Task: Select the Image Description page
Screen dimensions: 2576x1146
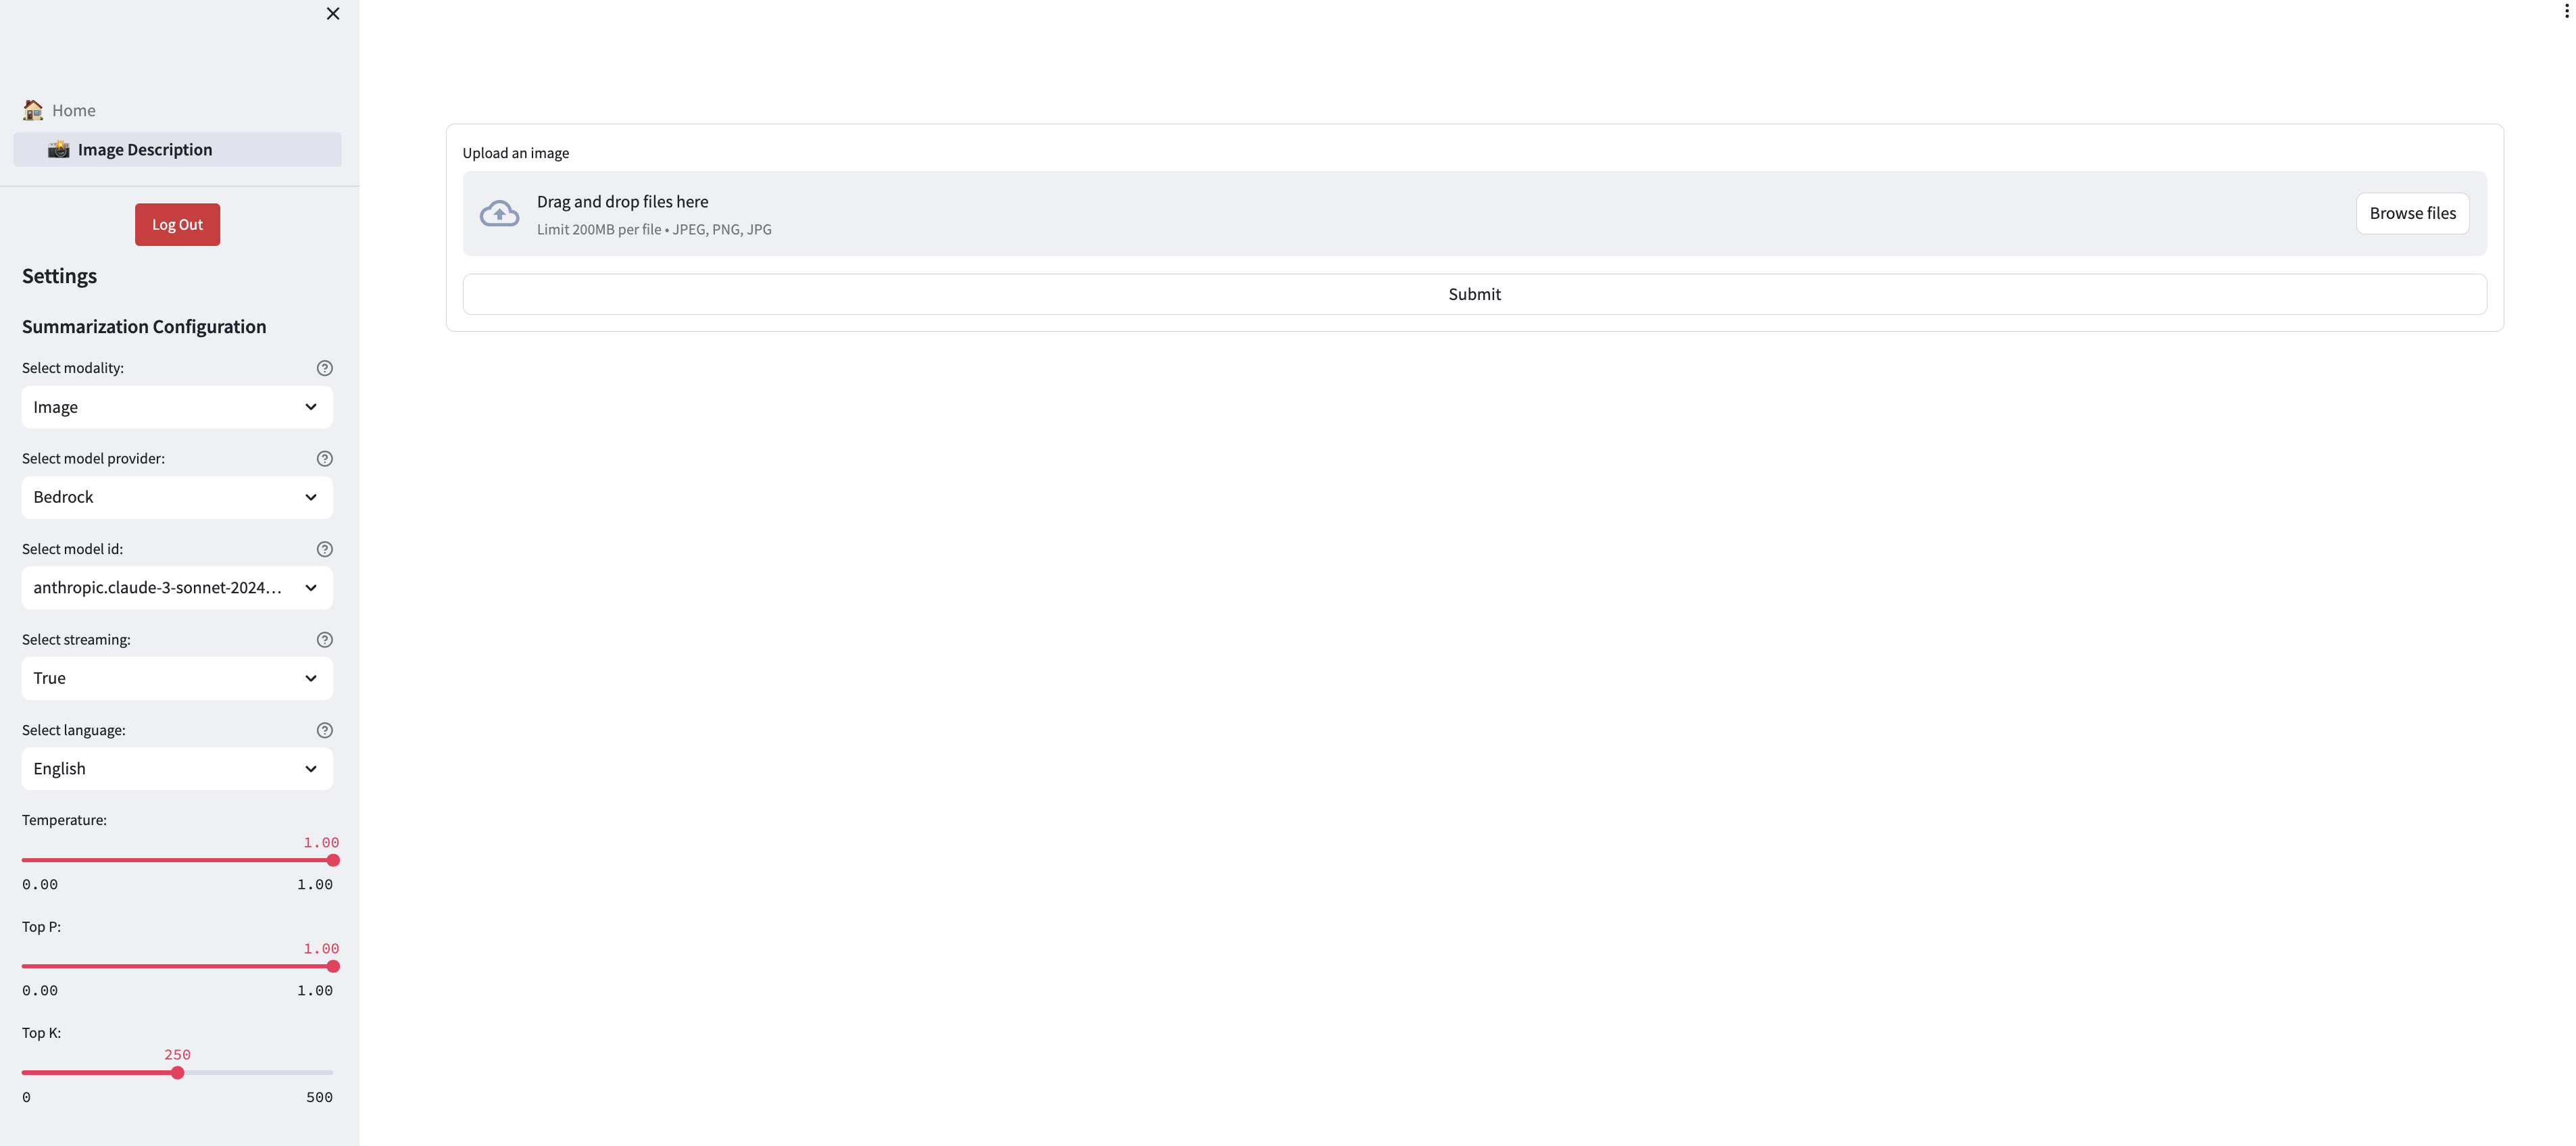Action: (145, 150)
